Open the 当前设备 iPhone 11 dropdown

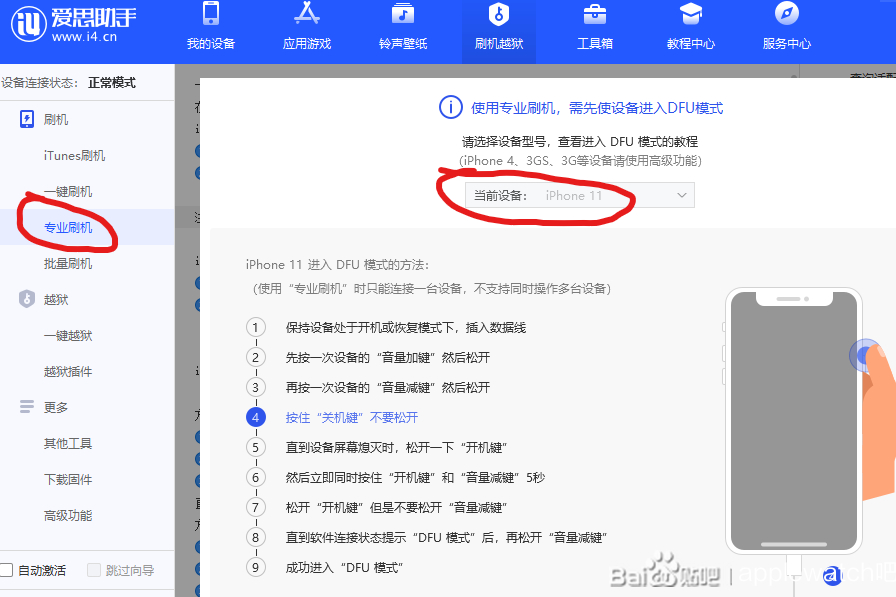(x=579, y=195)
